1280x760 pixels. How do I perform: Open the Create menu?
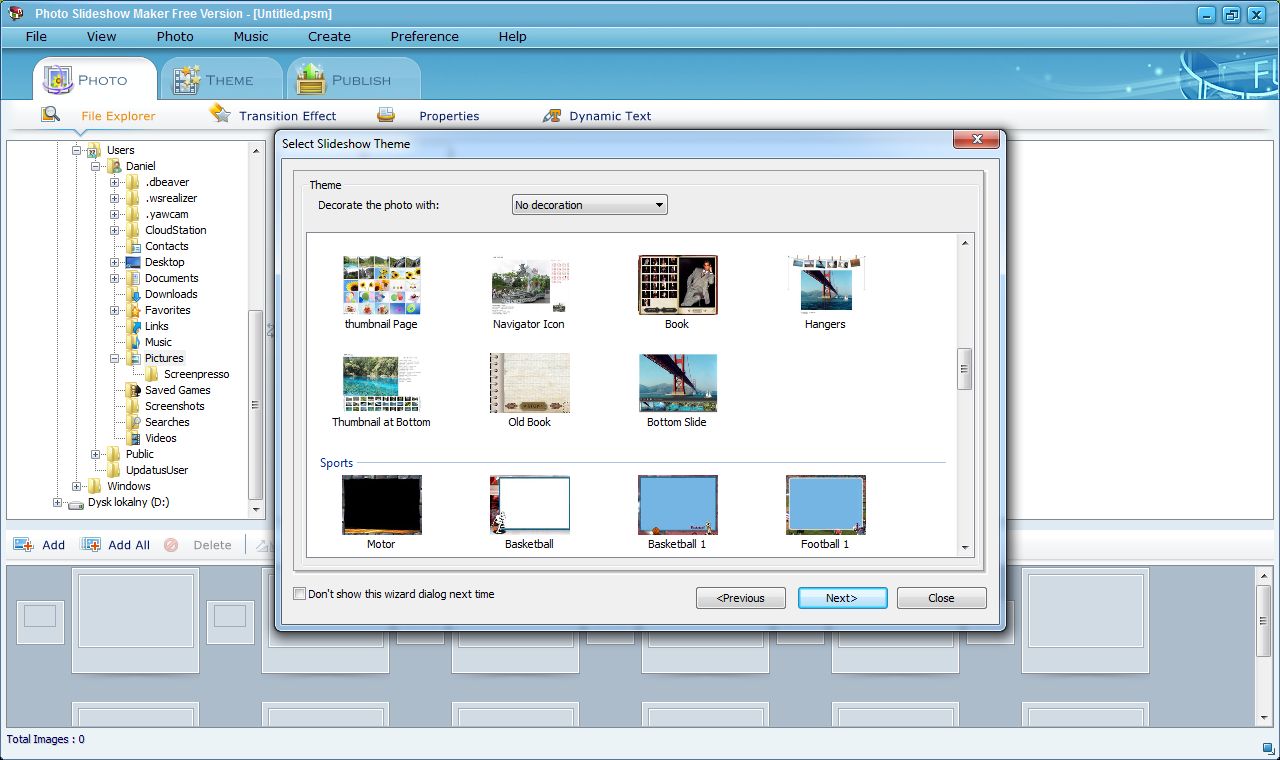coord(329,36)
